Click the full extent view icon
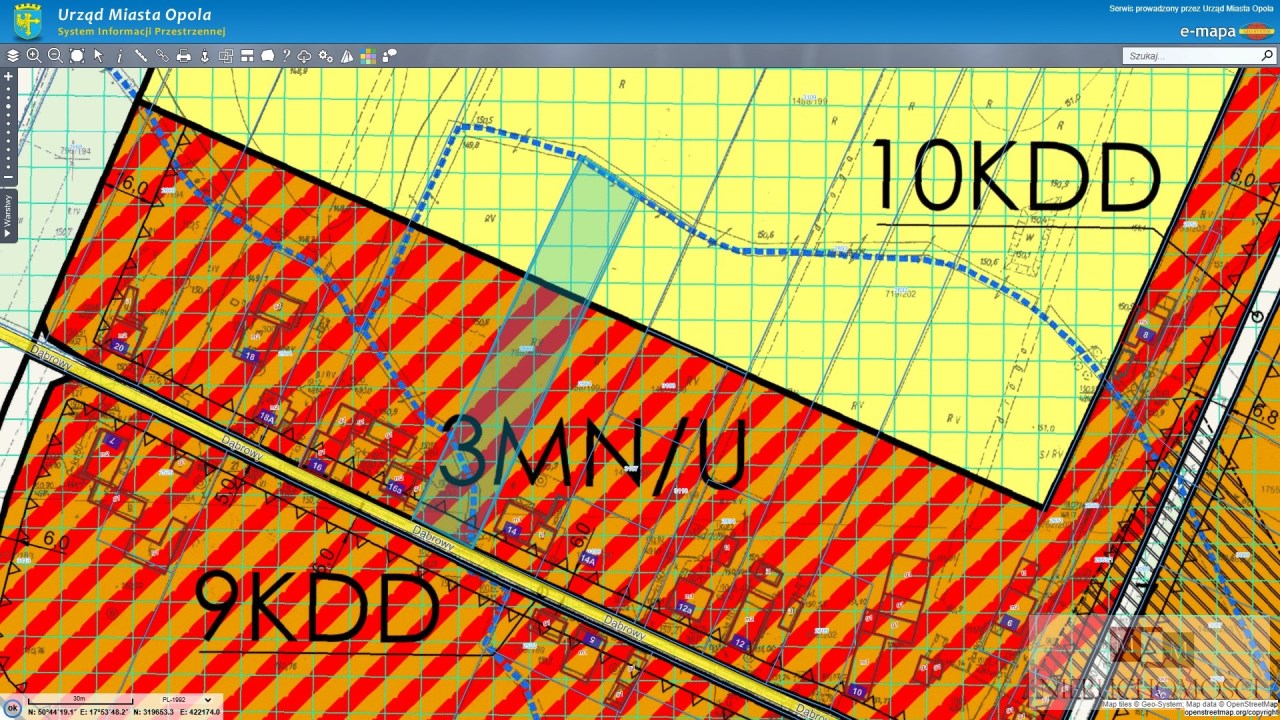The width and height of the screenshot is (1280, 720). (77, 56)
